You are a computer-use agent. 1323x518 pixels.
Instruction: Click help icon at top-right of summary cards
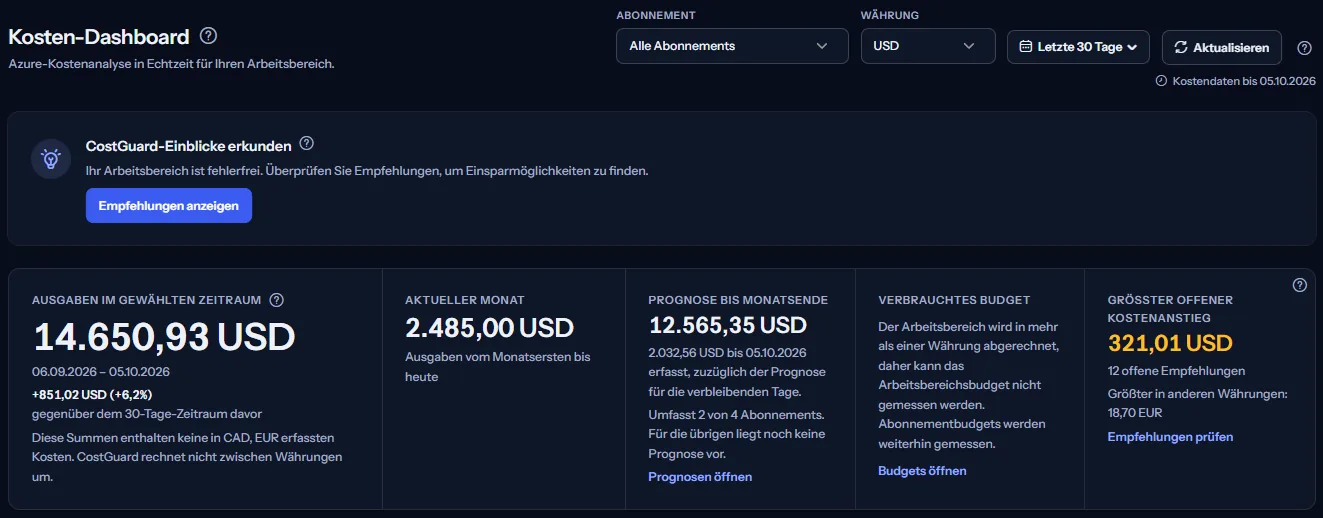click(x=1300, y=285)
